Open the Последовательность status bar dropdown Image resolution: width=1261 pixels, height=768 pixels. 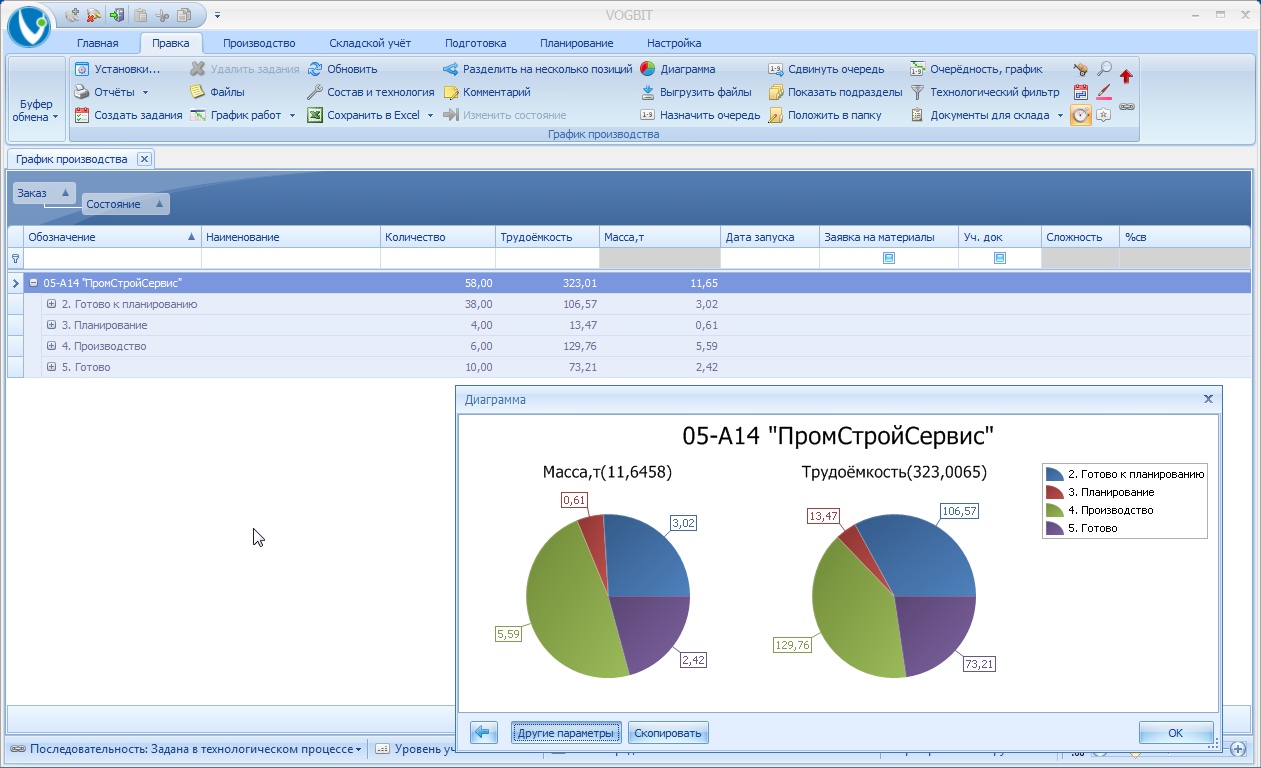pyautogui.click(x=186, y=748)
